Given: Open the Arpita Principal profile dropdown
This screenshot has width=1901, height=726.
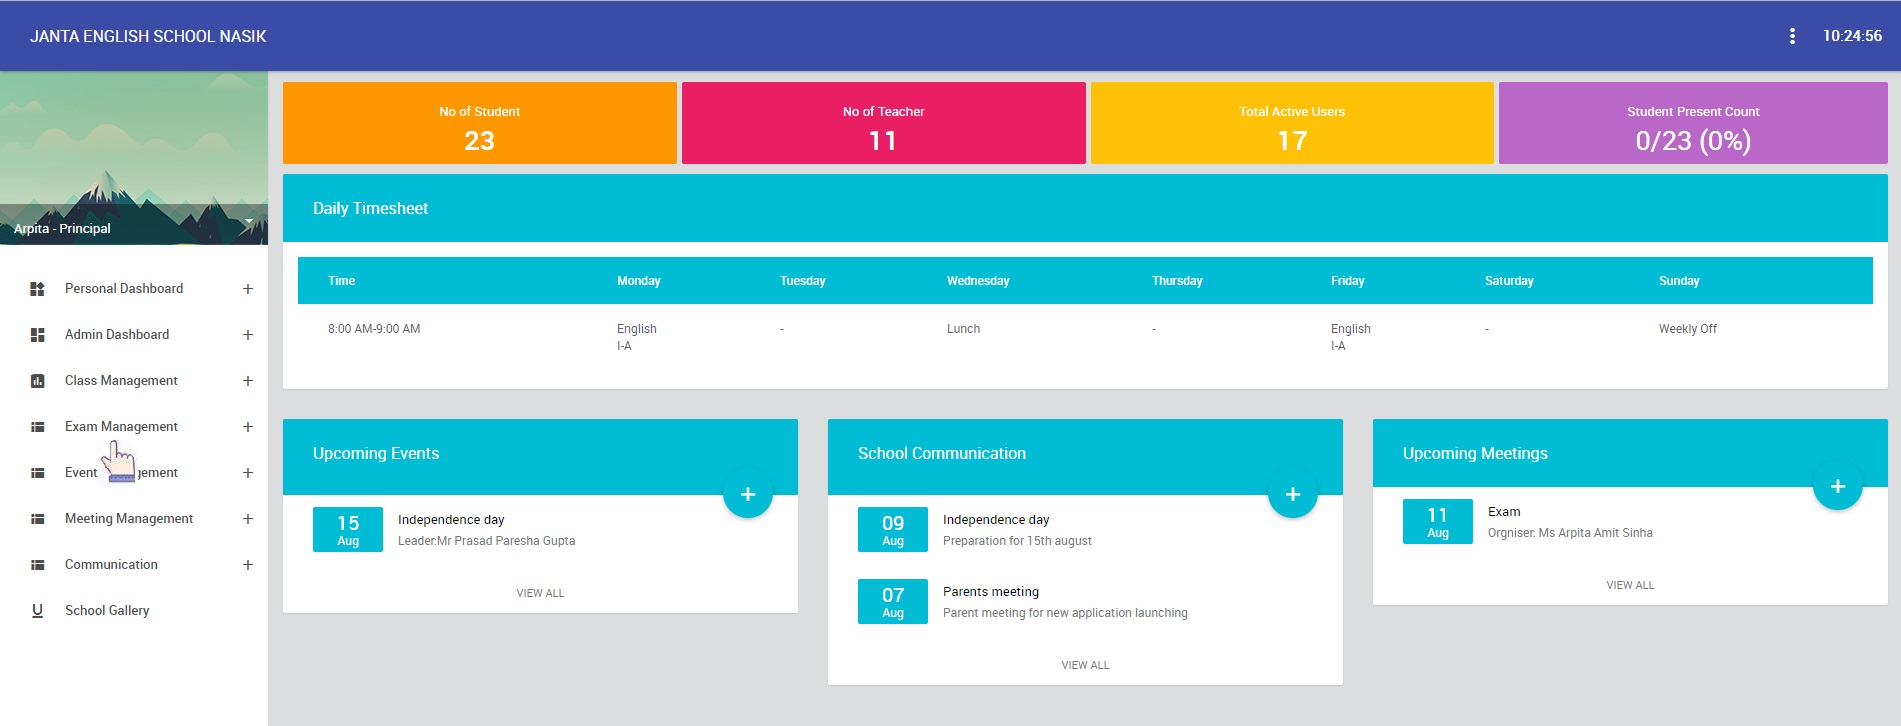Looking at the screenshot, I should click(248, 221).
